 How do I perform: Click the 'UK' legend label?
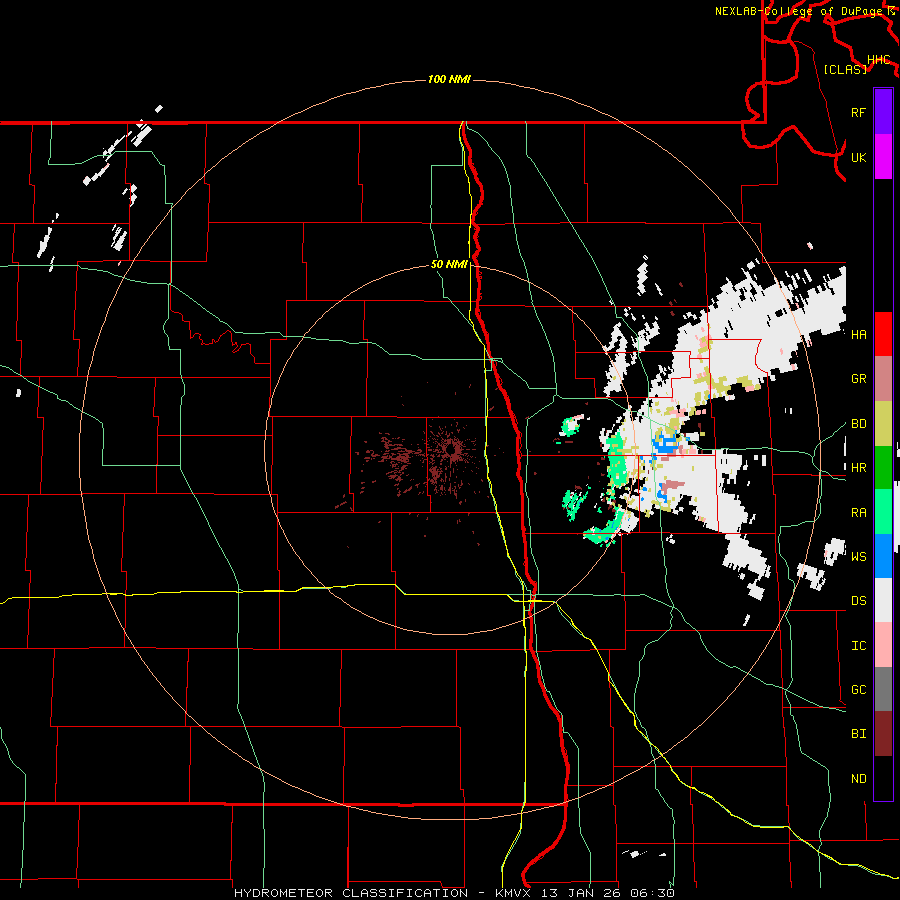(858, 157)
